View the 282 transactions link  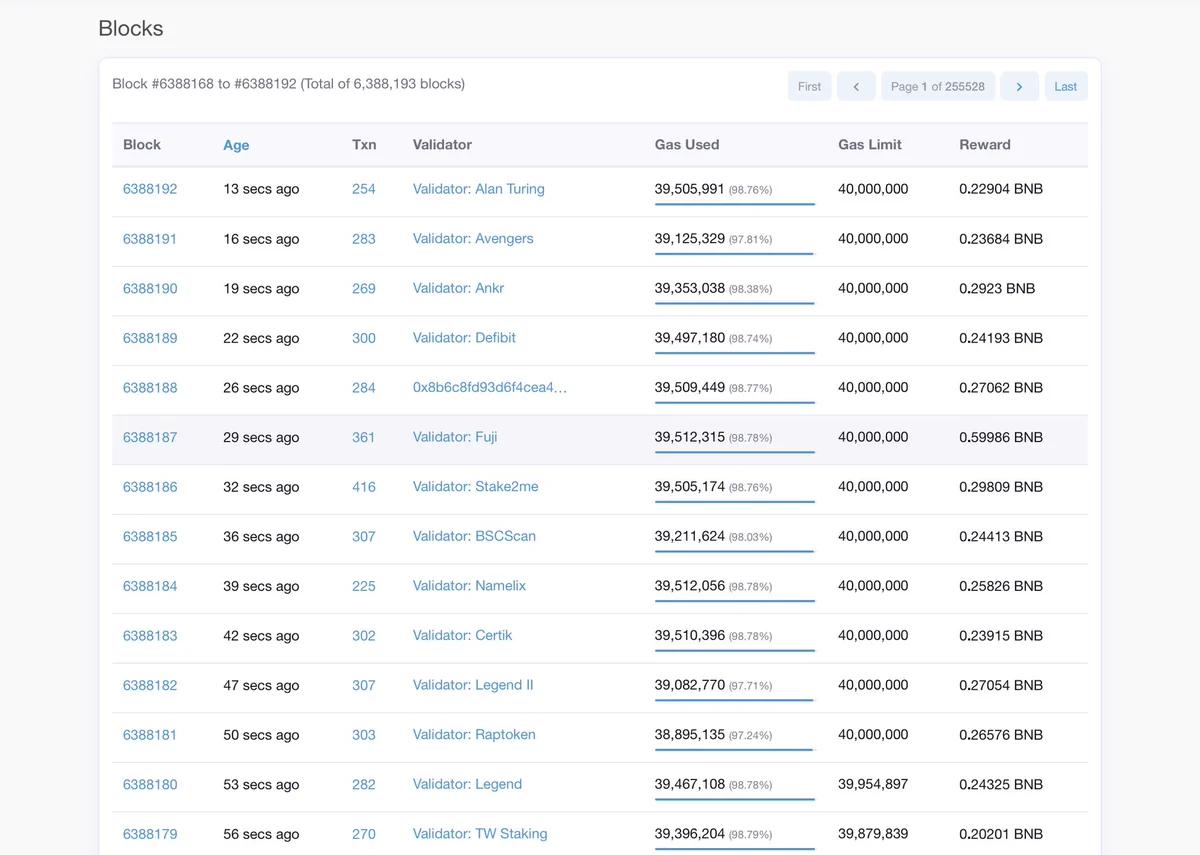click(364, 784)
